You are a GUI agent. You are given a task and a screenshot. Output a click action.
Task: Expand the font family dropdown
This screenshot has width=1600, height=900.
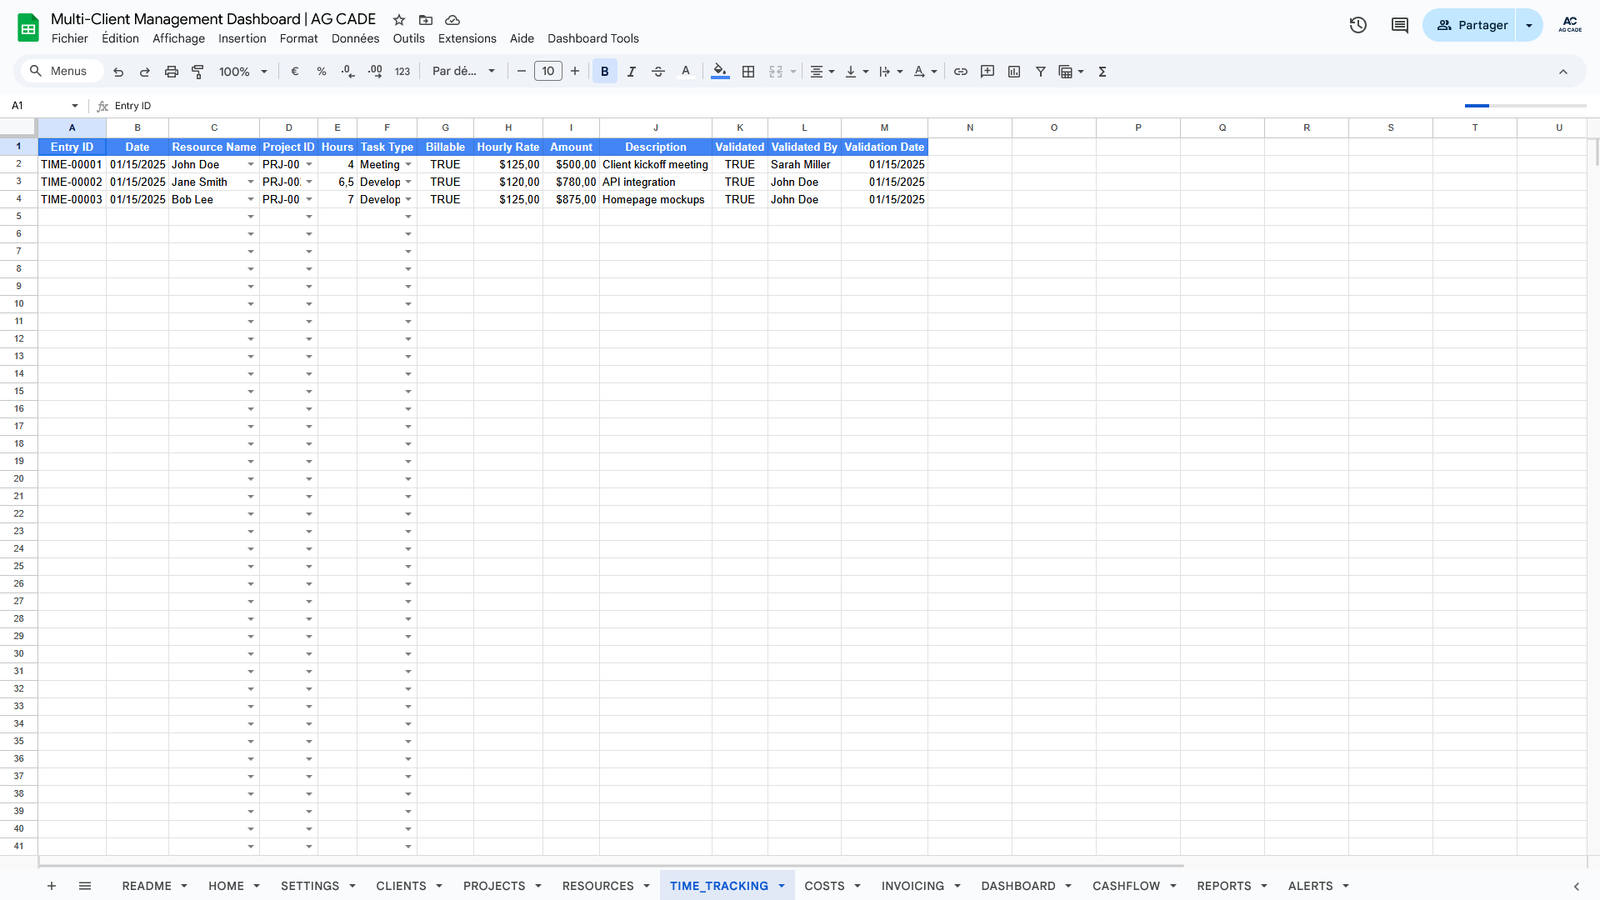pyautogui.click(x=463, y=72)
